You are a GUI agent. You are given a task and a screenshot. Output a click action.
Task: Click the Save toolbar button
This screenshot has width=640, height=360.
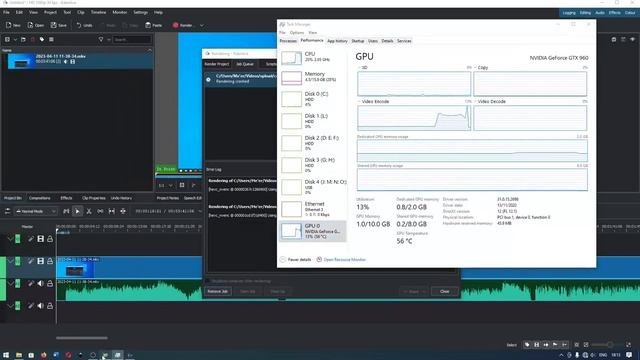(x=59, y=25)
